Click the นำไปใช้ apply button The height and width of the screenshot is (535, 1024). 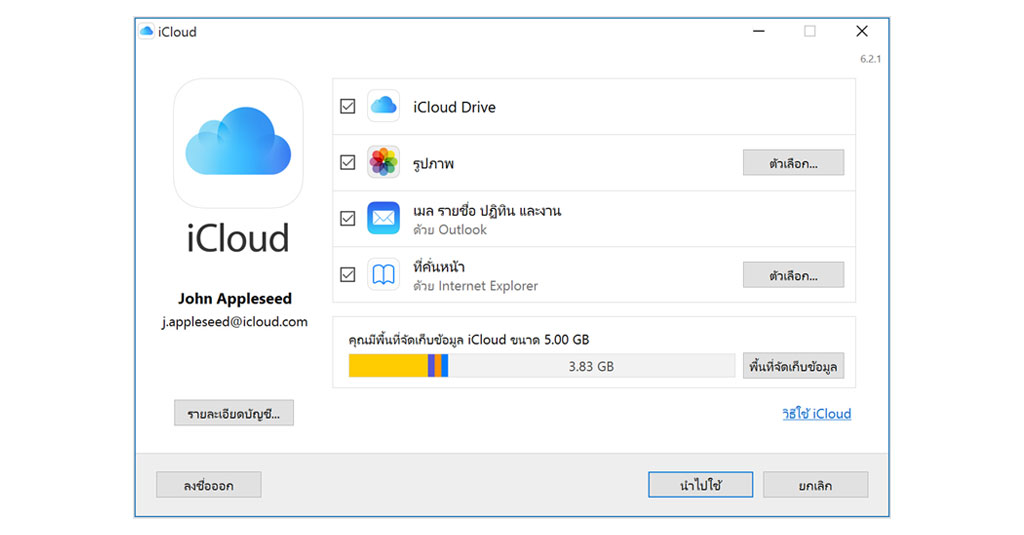(x=700, y=485)
